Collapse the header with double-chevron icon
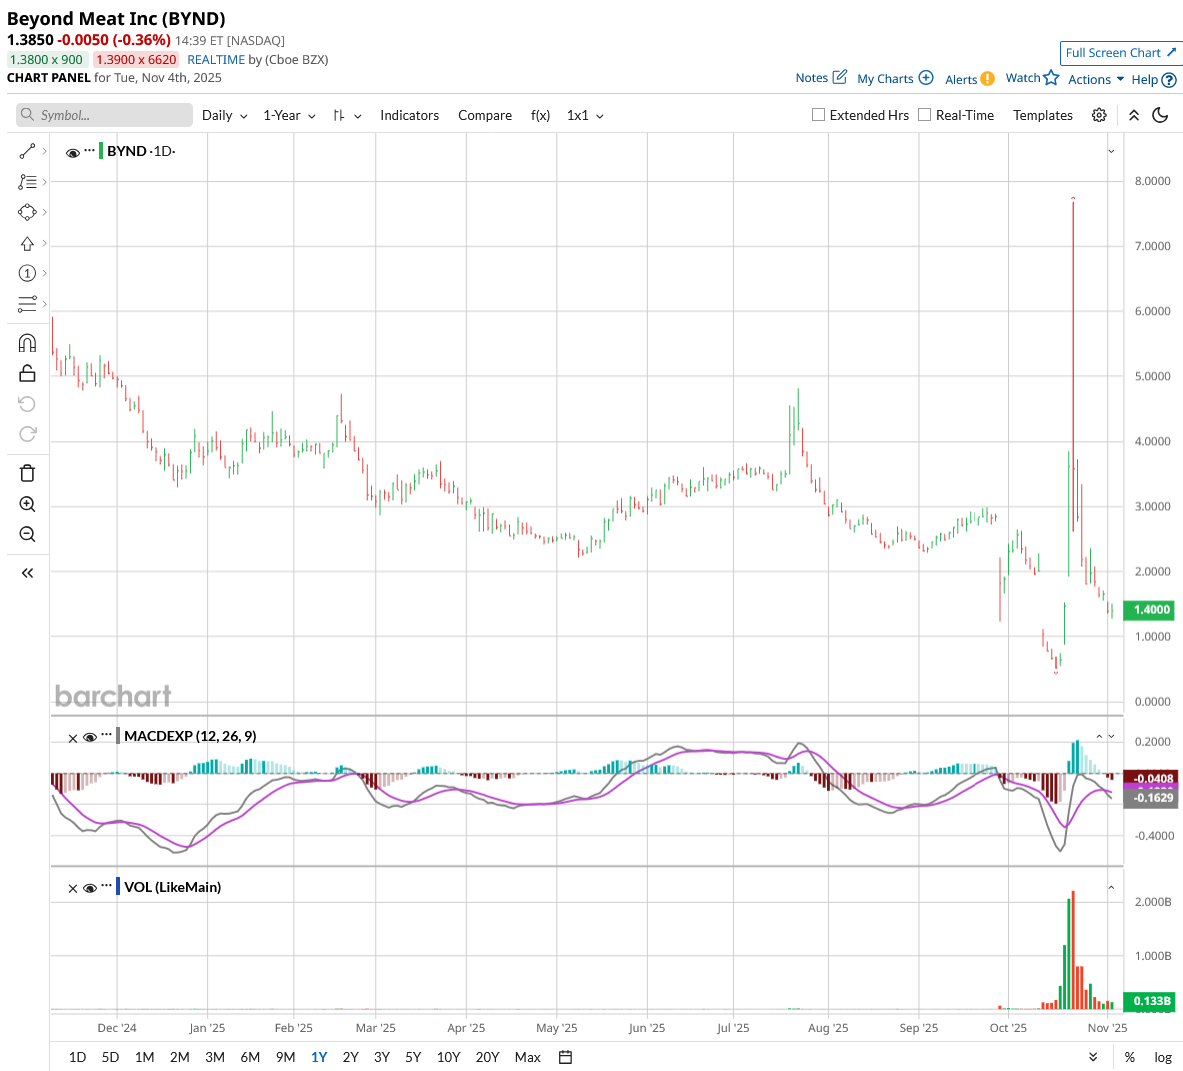 1134,115
